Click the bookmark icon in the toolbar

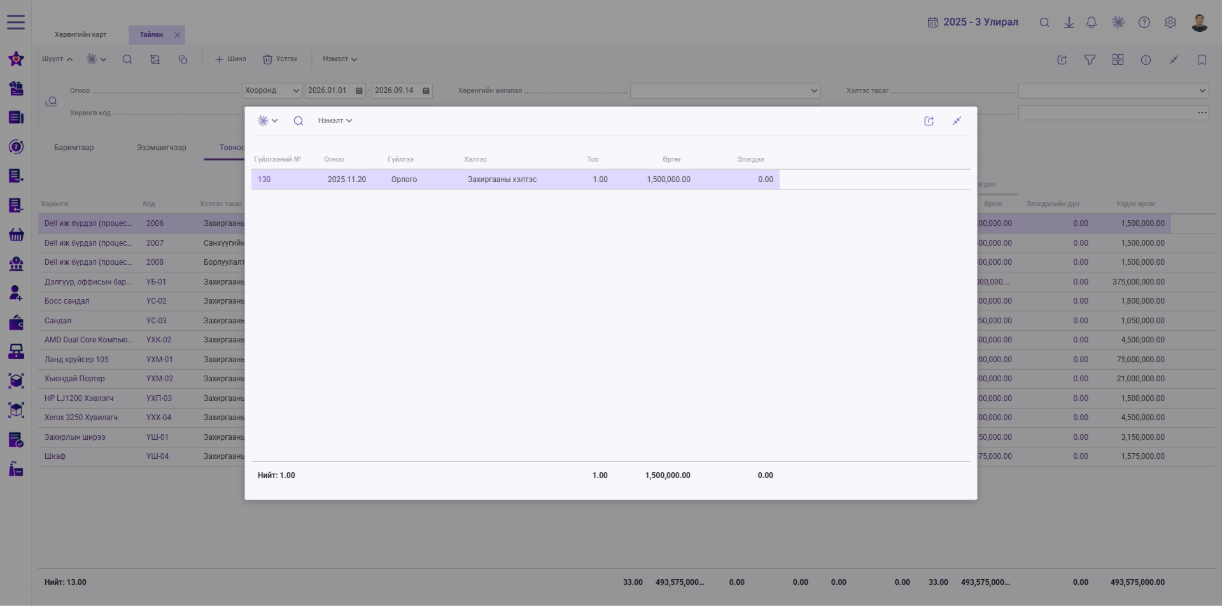point(1202,60)
